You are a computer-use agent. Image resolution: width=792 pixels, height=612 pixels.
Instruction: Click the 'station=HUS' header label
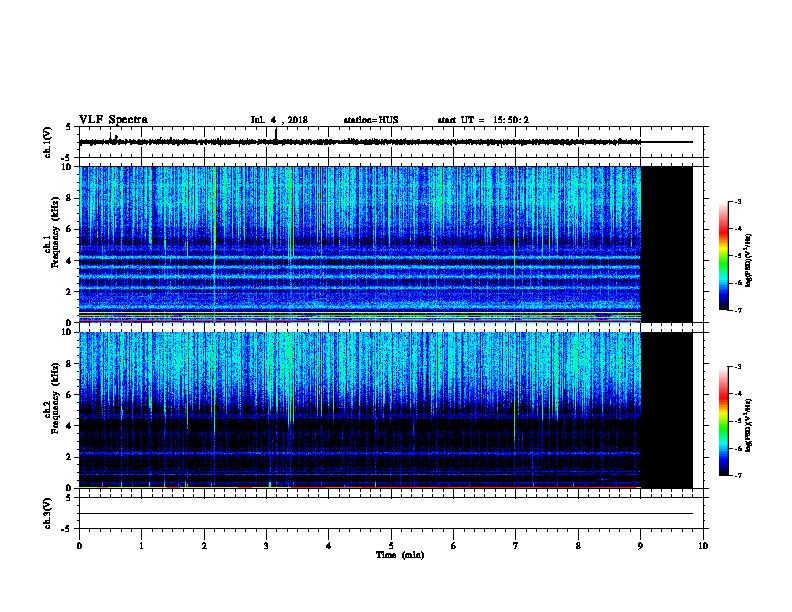371,120
